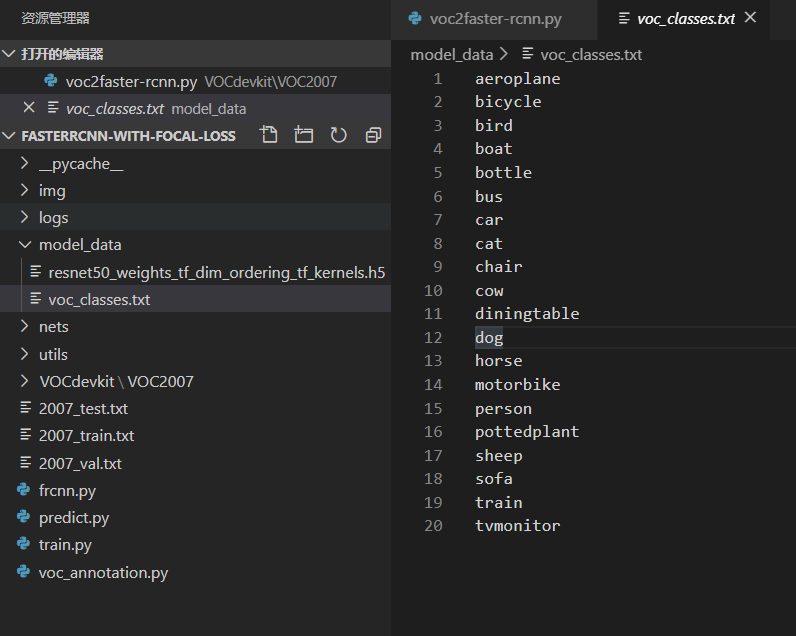Click line number 19 in the gutter
The width and height of the screenshot is (796, 636).
point(433,502)
